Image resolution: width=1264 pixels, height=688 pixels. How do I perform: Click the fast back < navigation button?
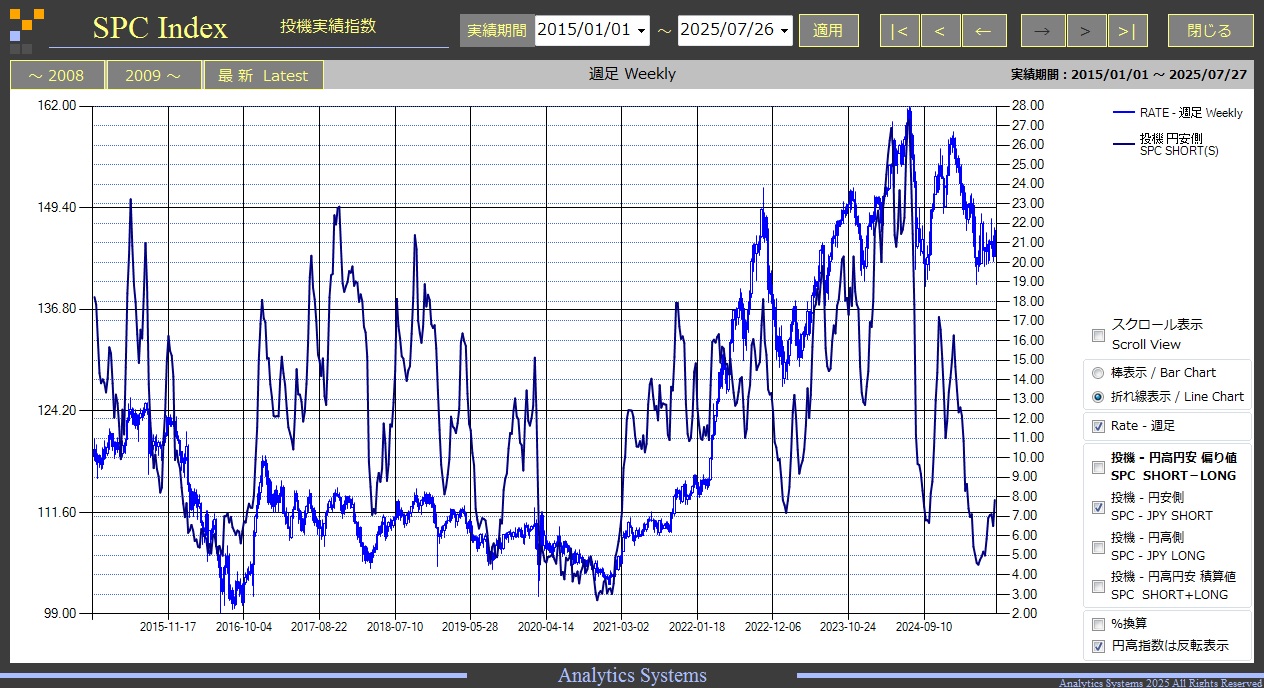tap(940, 31)
